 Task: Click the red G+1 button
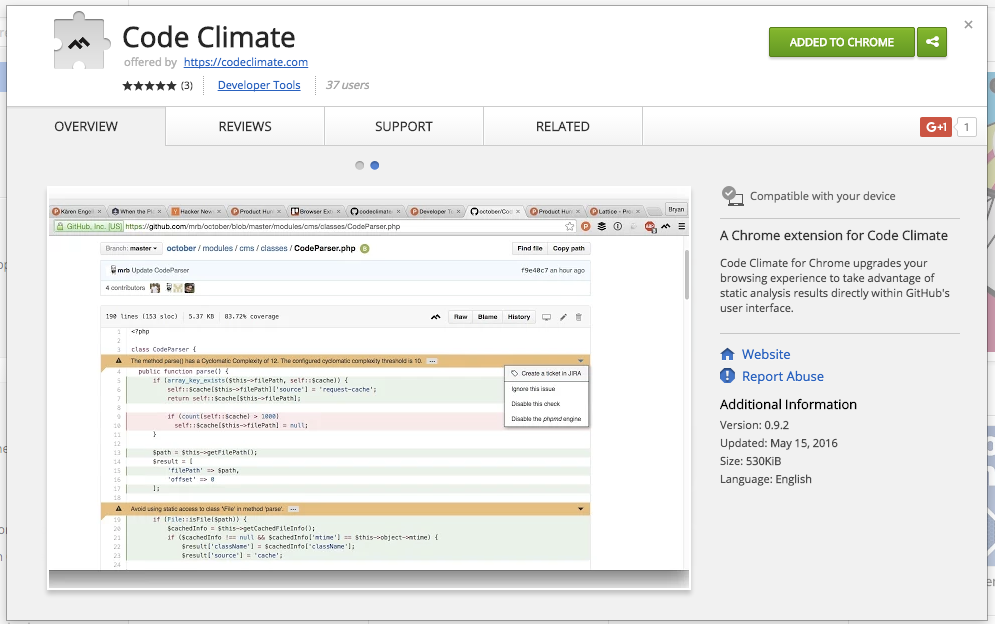click(x=936, y=127)
